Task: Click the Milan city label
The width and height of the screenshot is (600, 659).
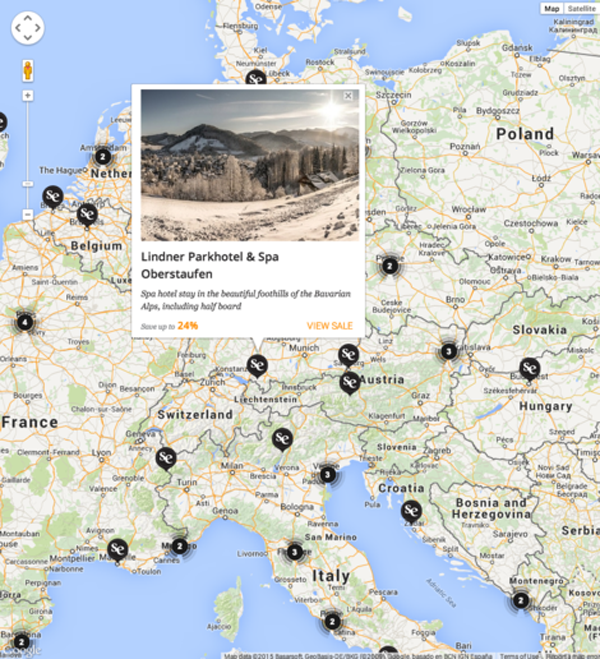Action: pos(232,465)
